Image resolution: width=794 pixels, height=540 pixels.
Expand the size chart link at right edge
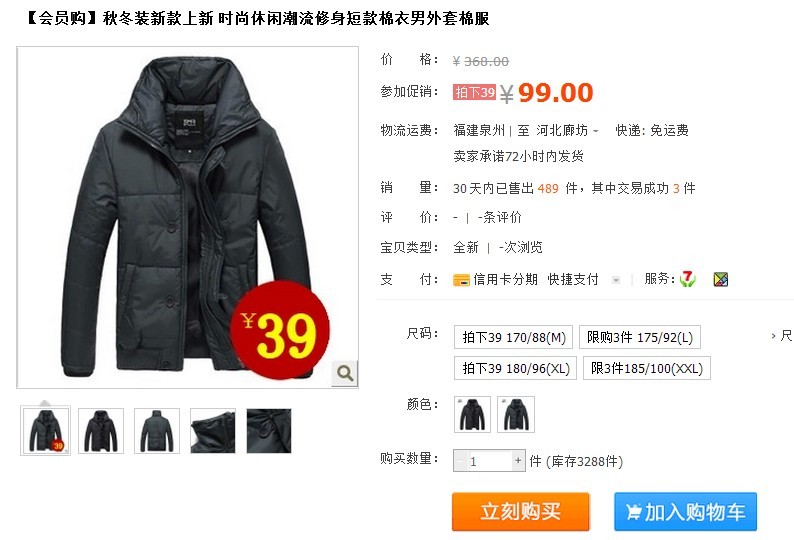click(x=782, y=335)
